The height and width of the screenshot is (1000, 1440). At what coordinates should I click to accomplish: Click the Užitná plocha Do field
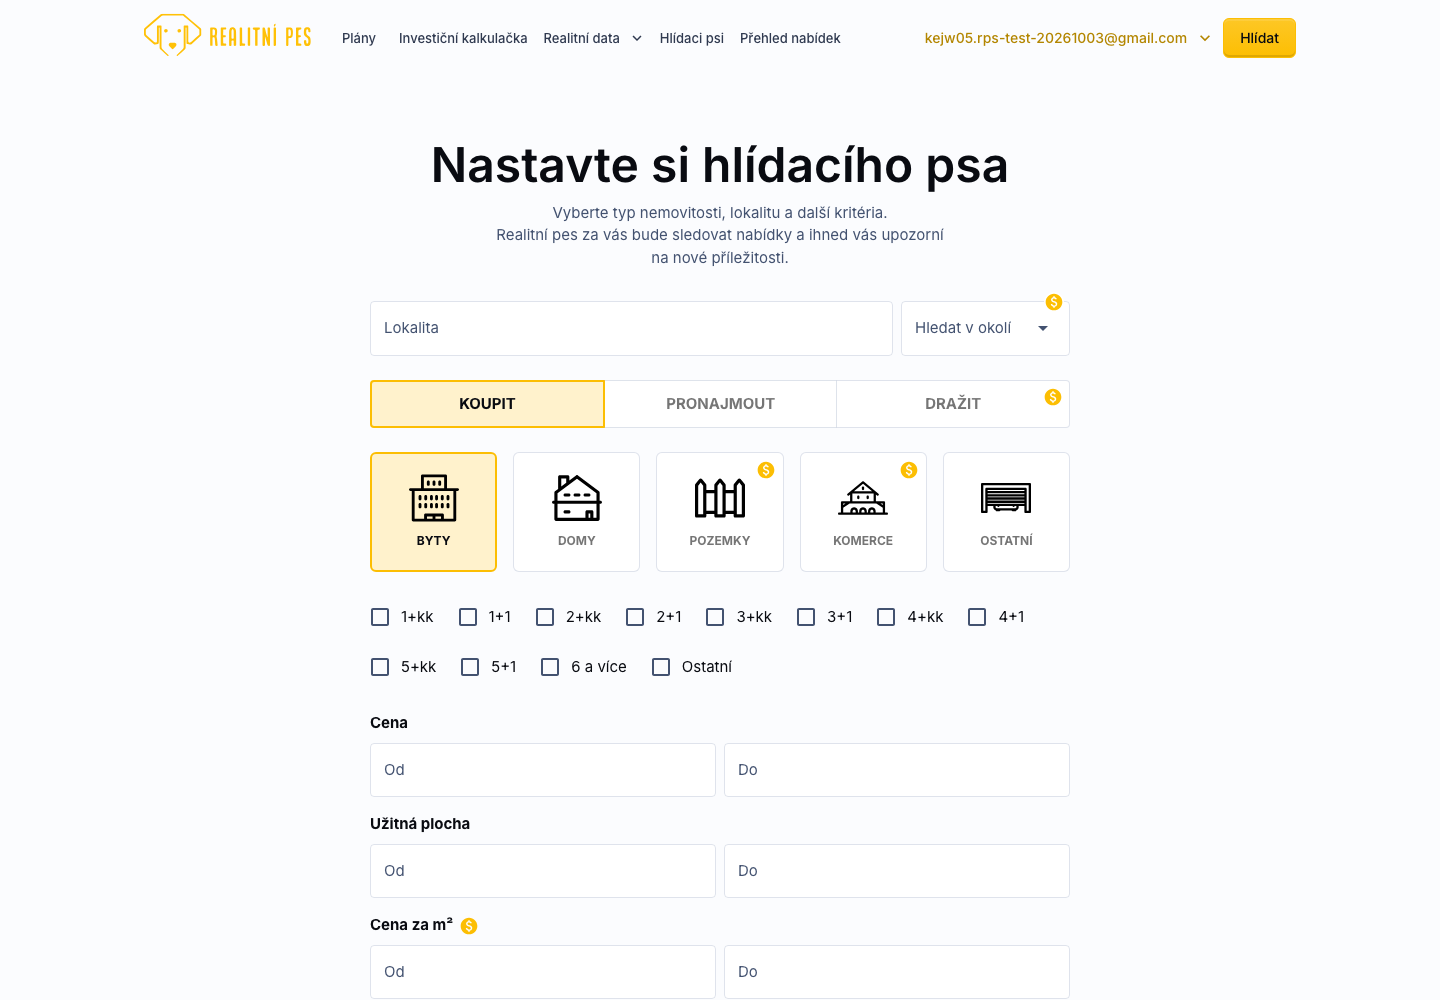point(897,871)
